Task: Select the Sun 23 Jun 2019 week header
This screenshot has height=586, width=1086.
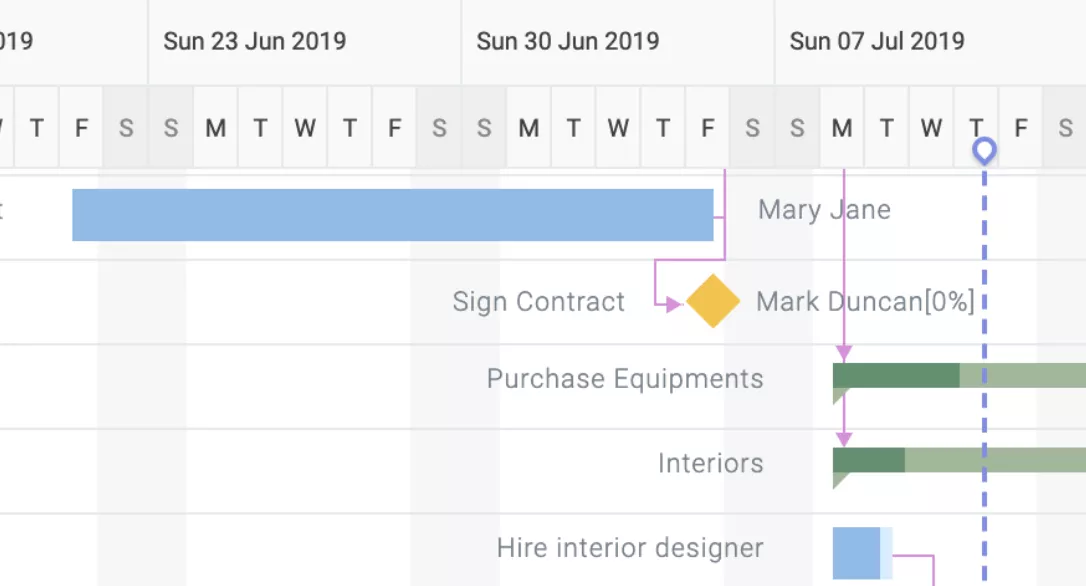Action: (x=255, y=41)
